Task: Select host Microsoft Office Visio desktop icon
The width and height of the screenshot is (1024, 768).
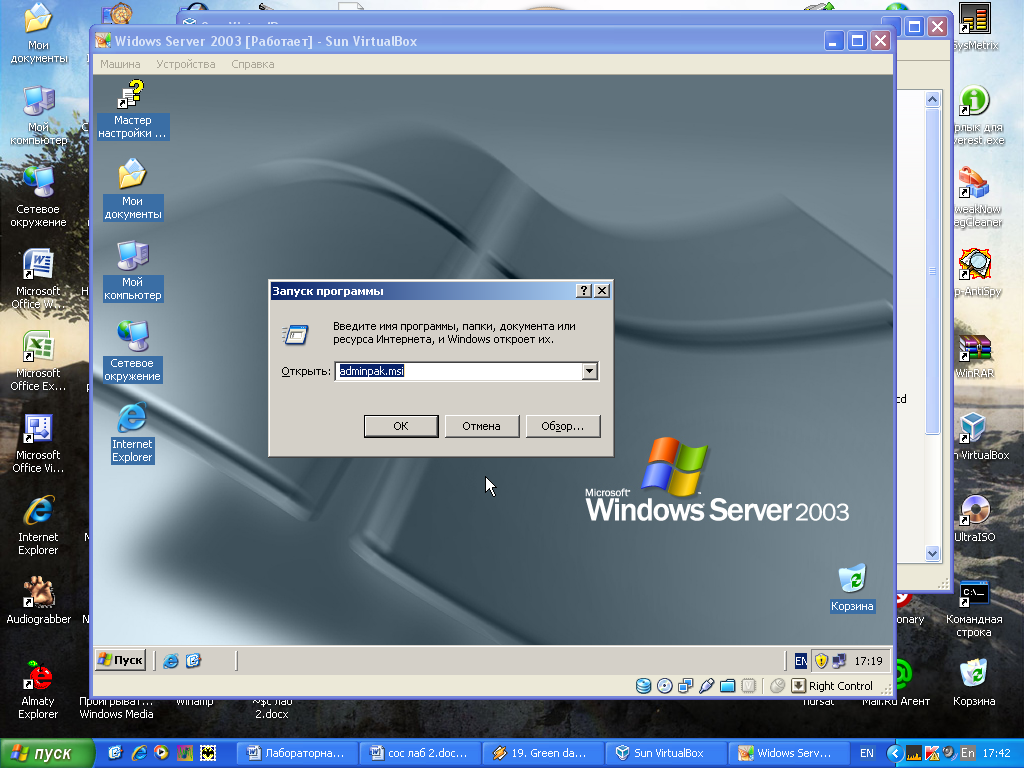Action: 38,443
